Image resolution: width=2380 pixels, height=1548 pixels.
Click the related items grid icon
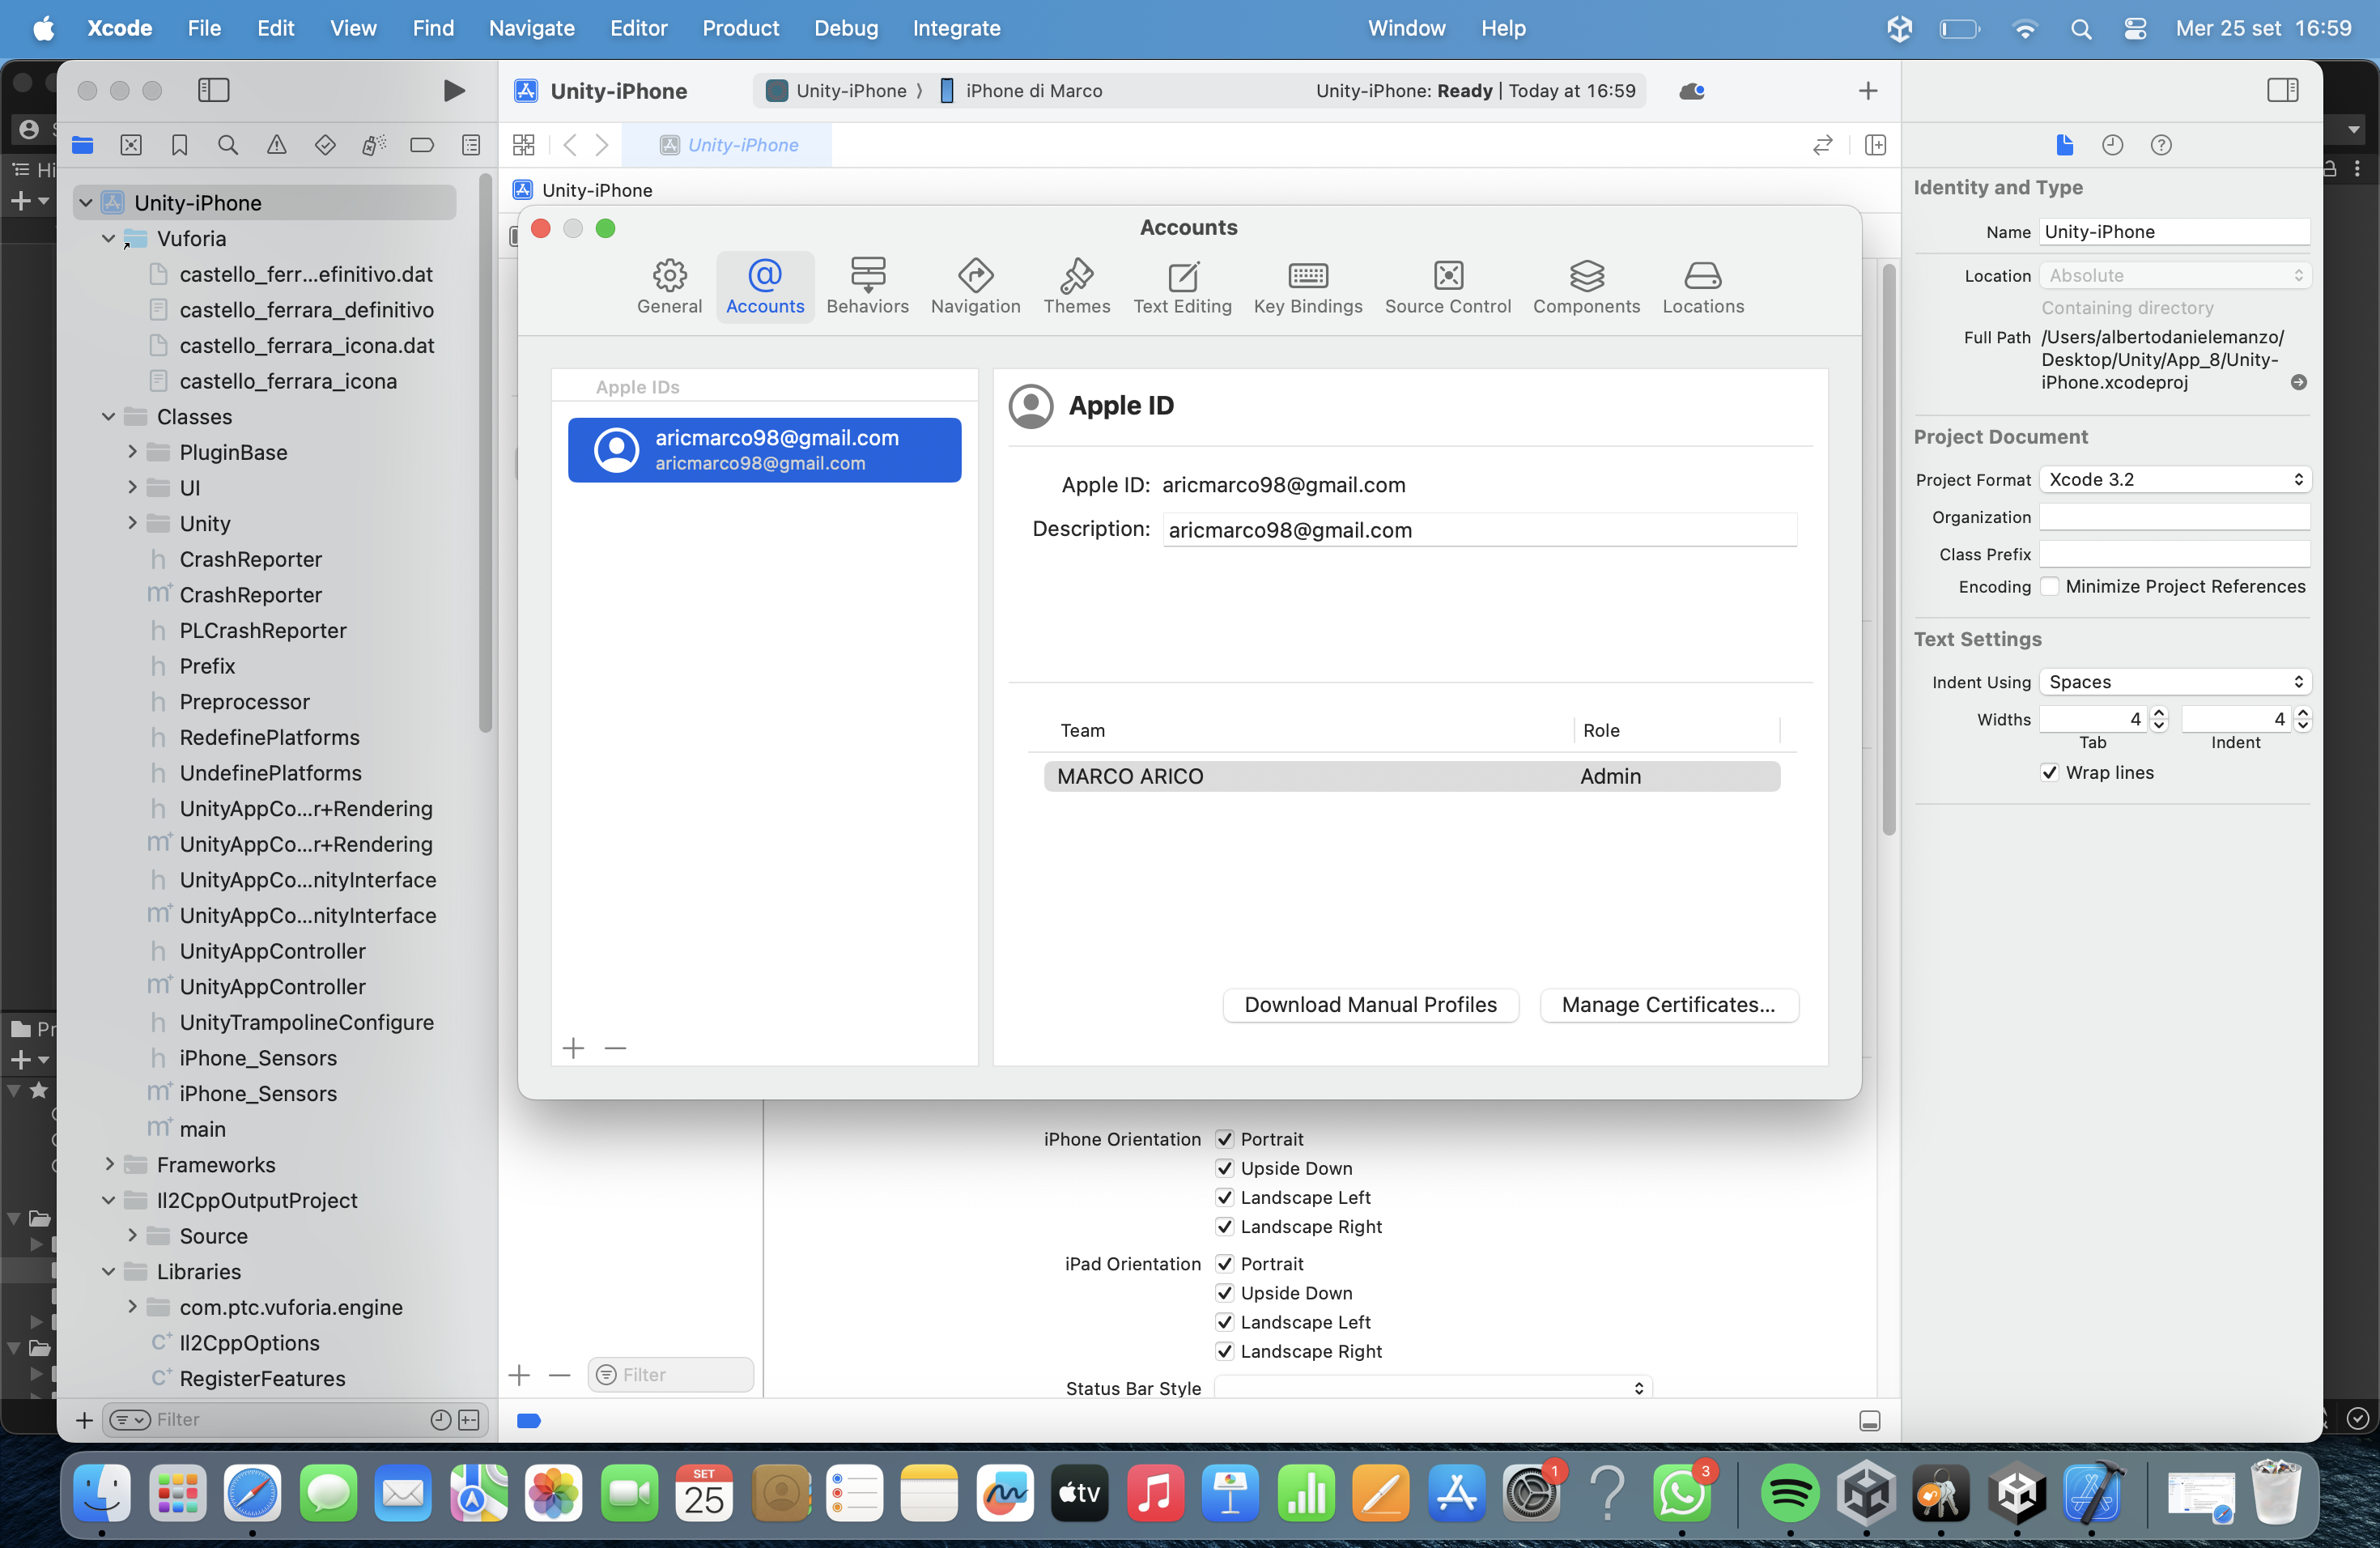[x=524, y=145]
